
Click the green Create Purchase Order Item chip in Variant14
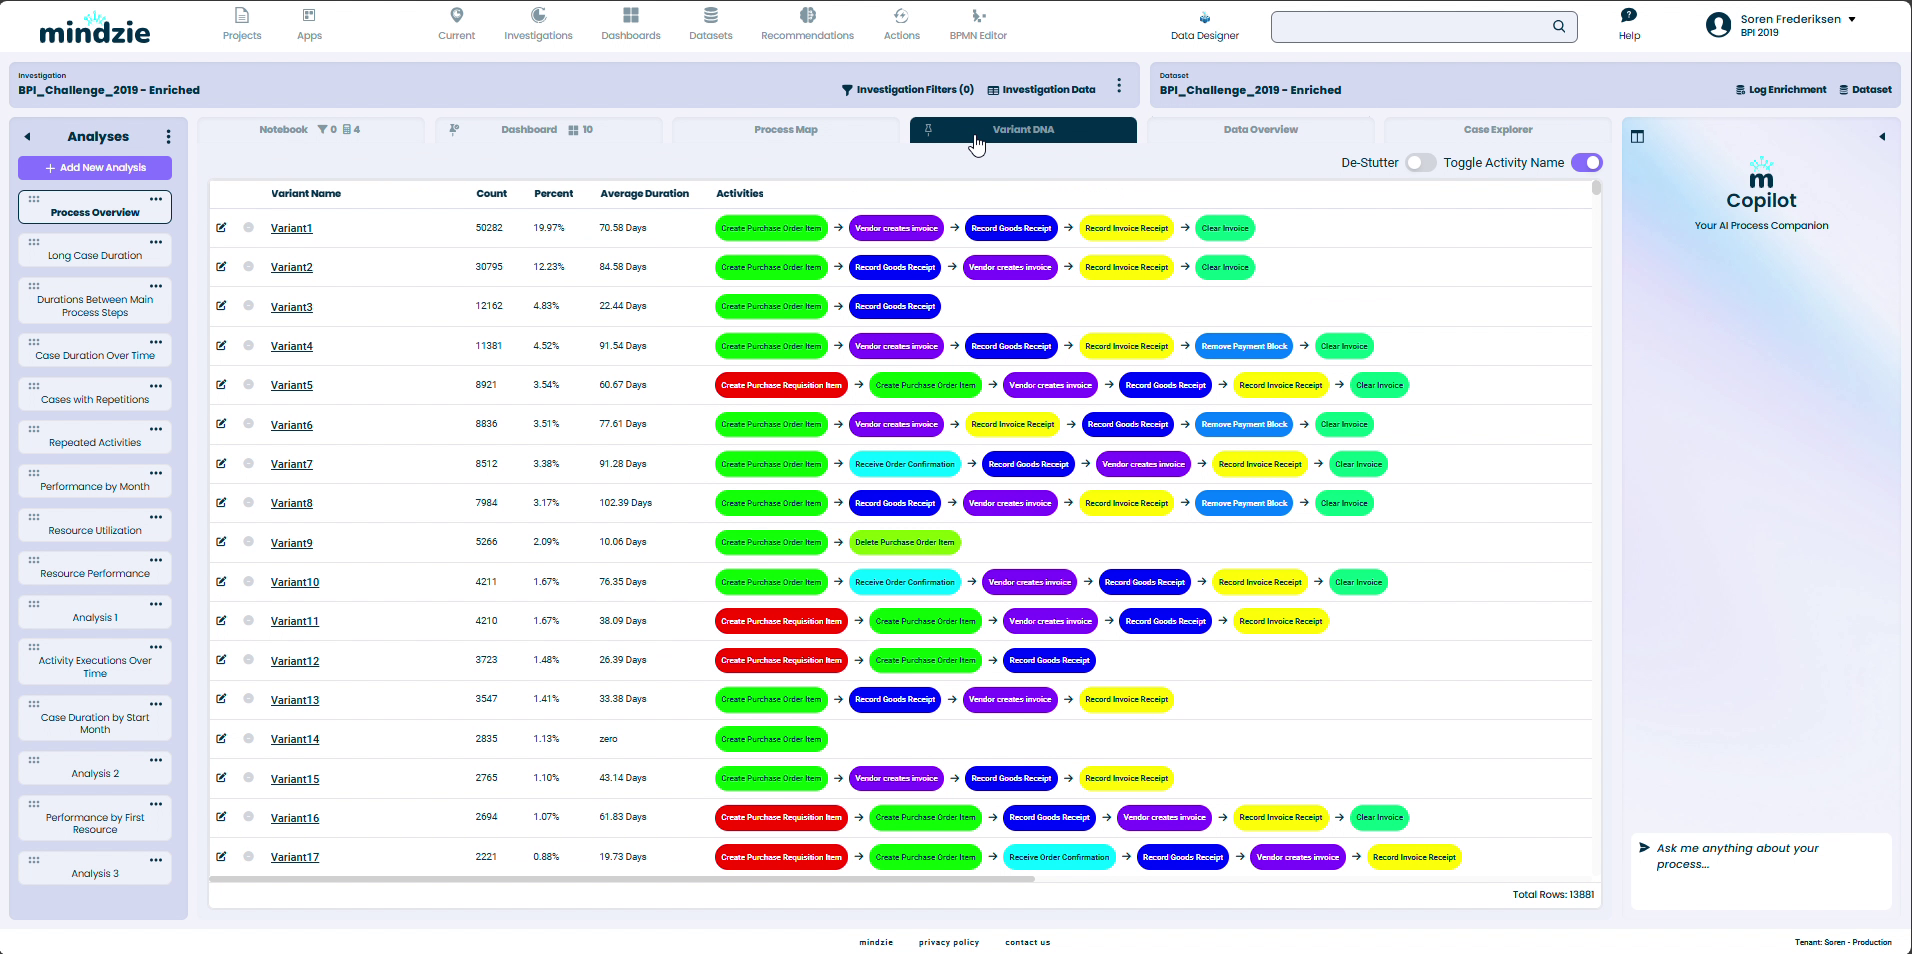click(771, 739)
